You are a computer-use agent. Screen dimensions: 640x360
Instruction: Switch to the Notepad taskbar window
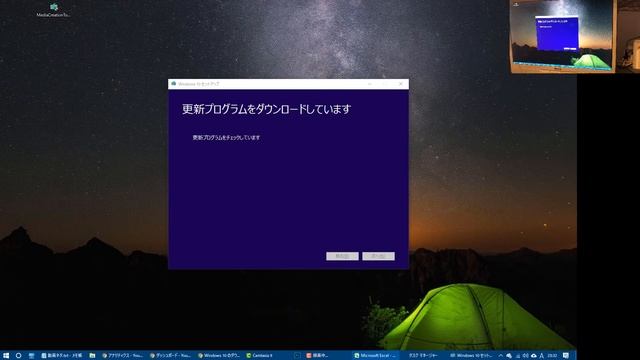(62, 356)
